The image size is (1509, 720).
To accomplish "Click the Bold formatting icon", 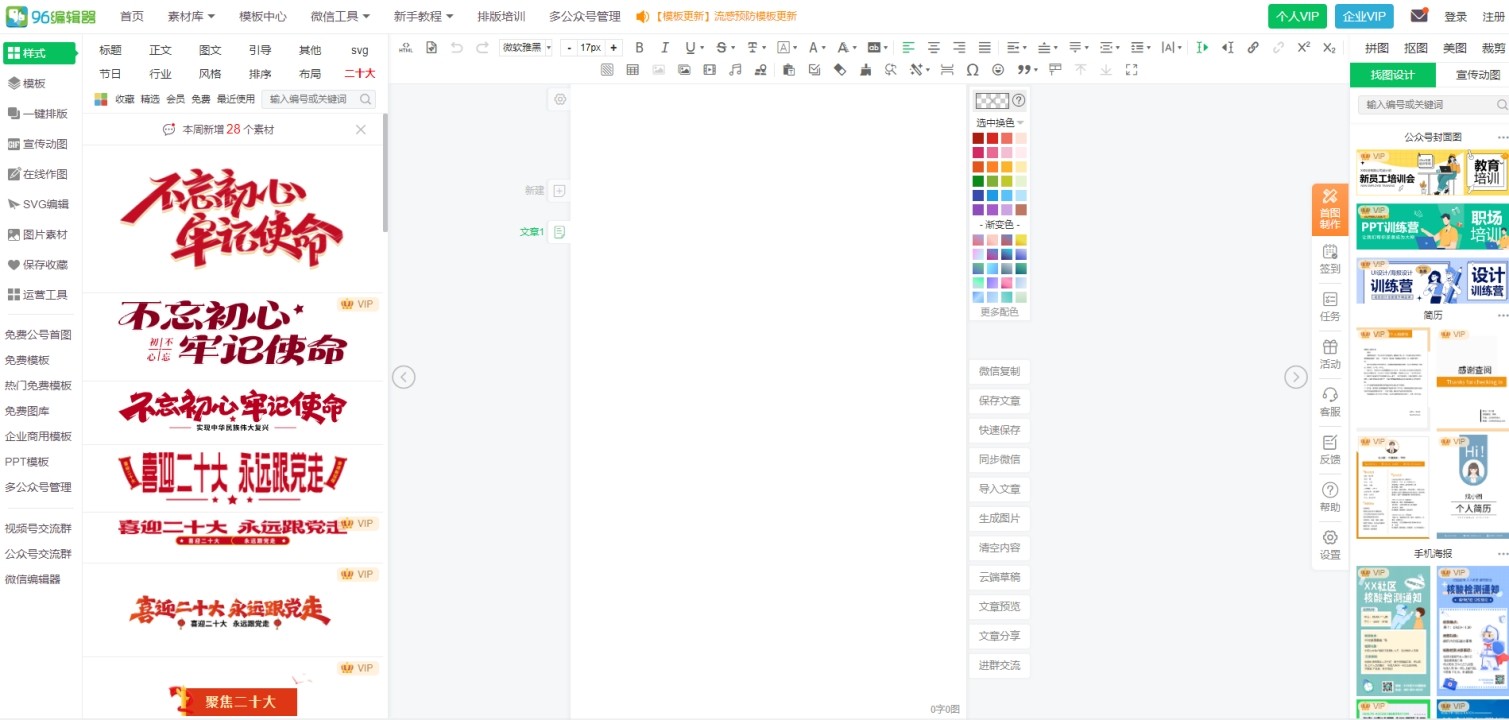I will (x=640, y=48).
